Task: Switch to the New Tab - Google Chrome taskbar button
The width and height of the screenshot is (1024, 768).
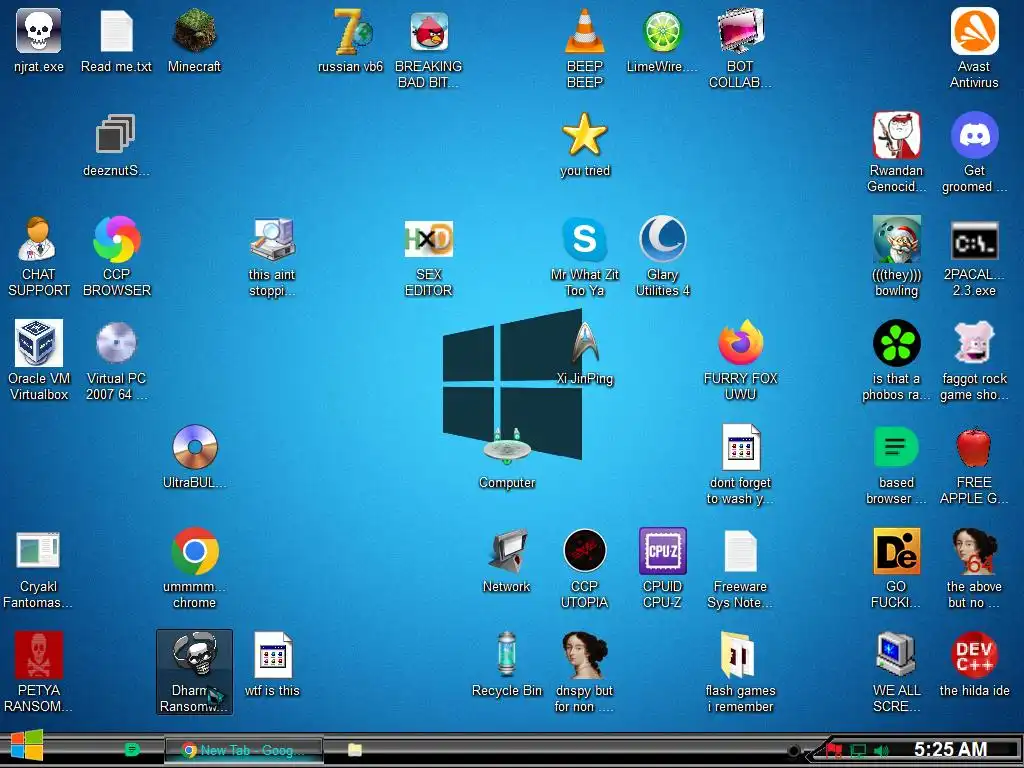Action: click(x=243, y=750)
